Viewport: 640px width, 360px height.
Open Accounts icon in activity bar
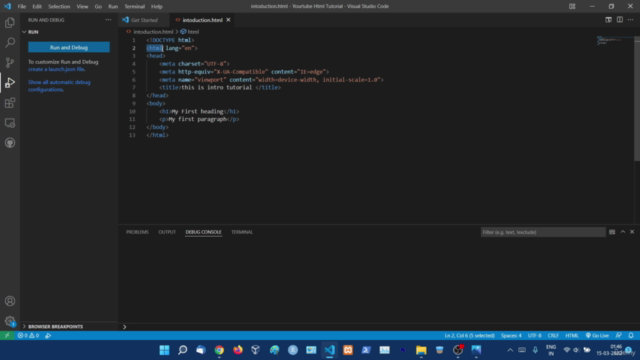[x=10, y=301]
